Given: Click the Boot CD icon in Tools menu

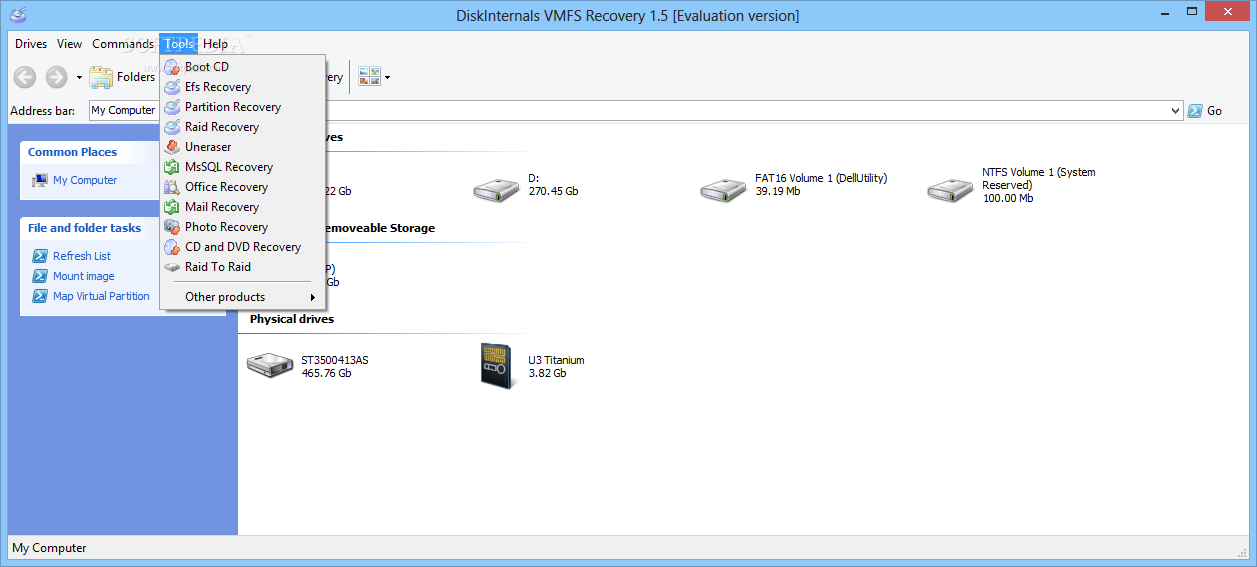Looking at the screenshot, I should [x=171, y=67].
